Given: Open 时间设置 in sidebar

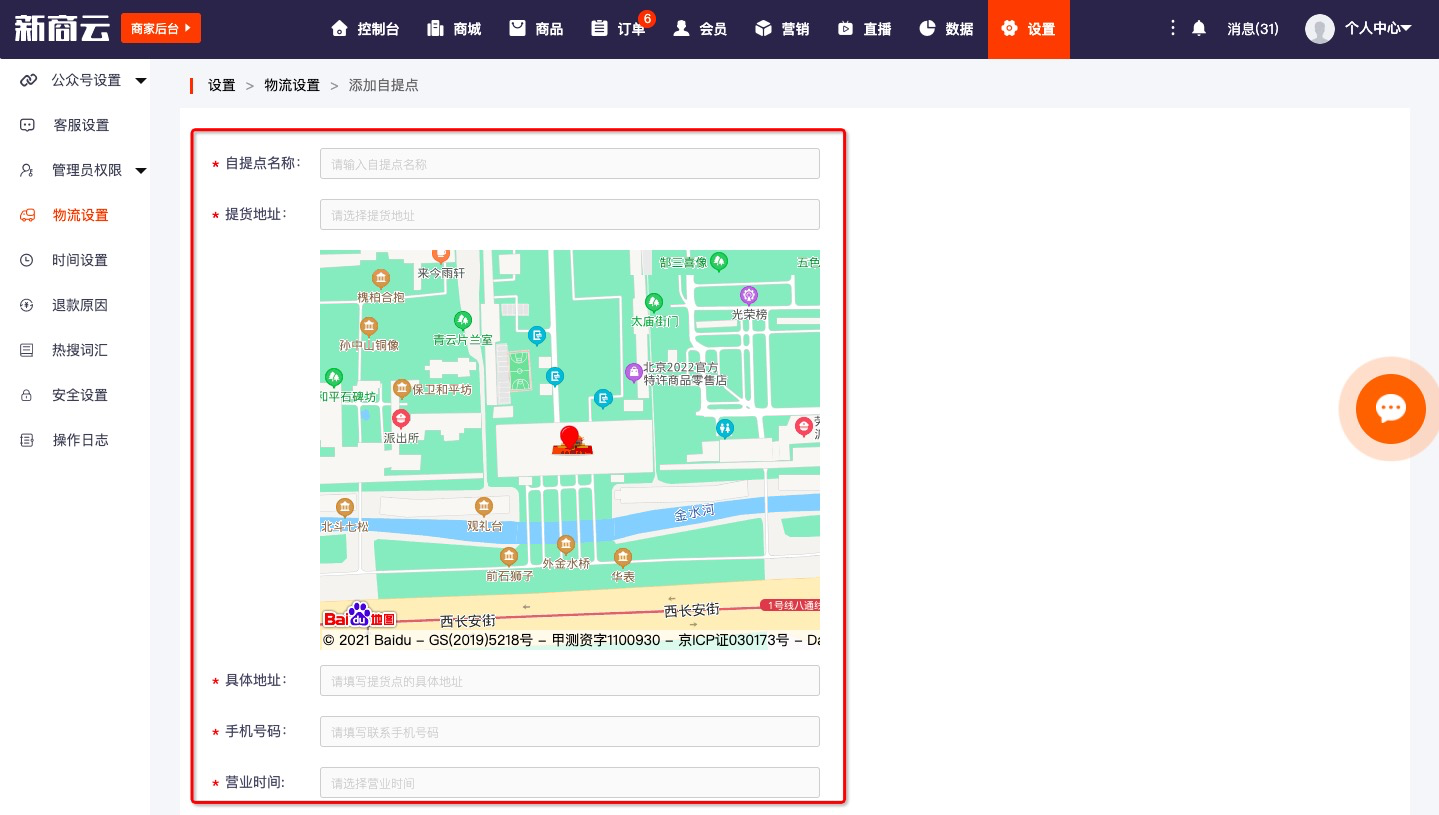Looking at the screenshot, I should 80,260.
